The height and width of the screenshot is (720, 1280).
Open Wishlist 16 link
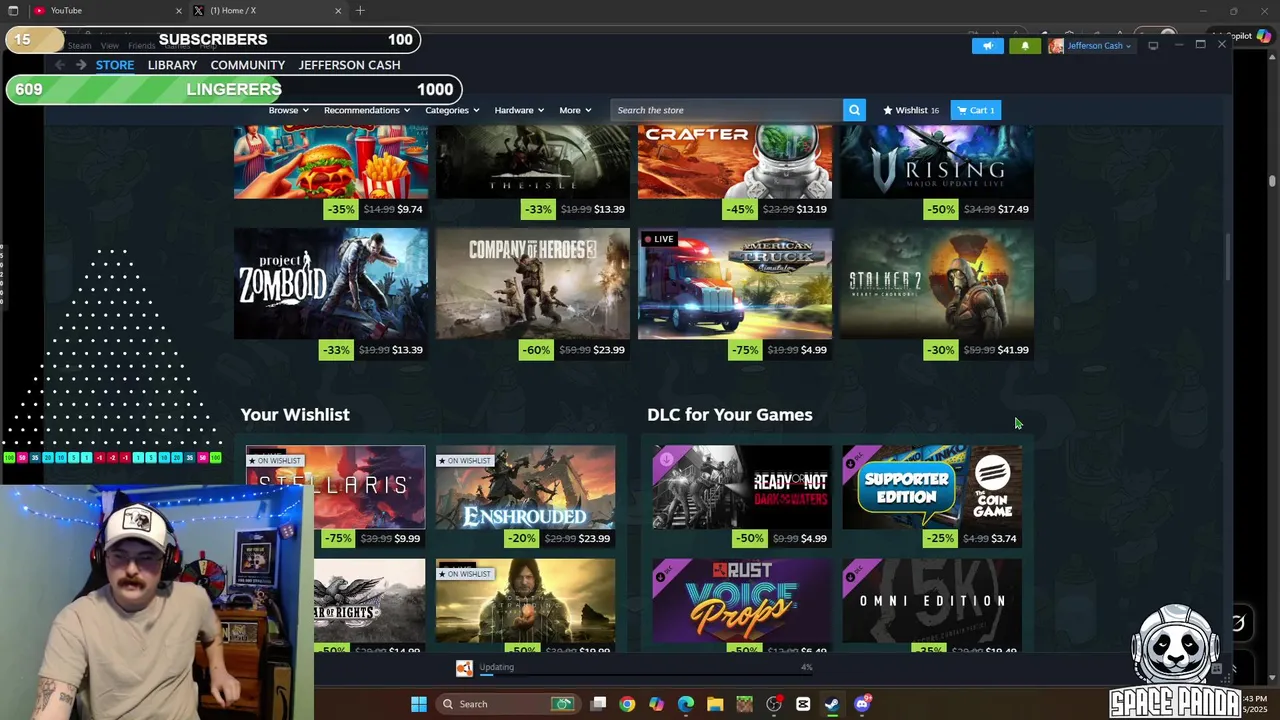click(x=911, y=110)
